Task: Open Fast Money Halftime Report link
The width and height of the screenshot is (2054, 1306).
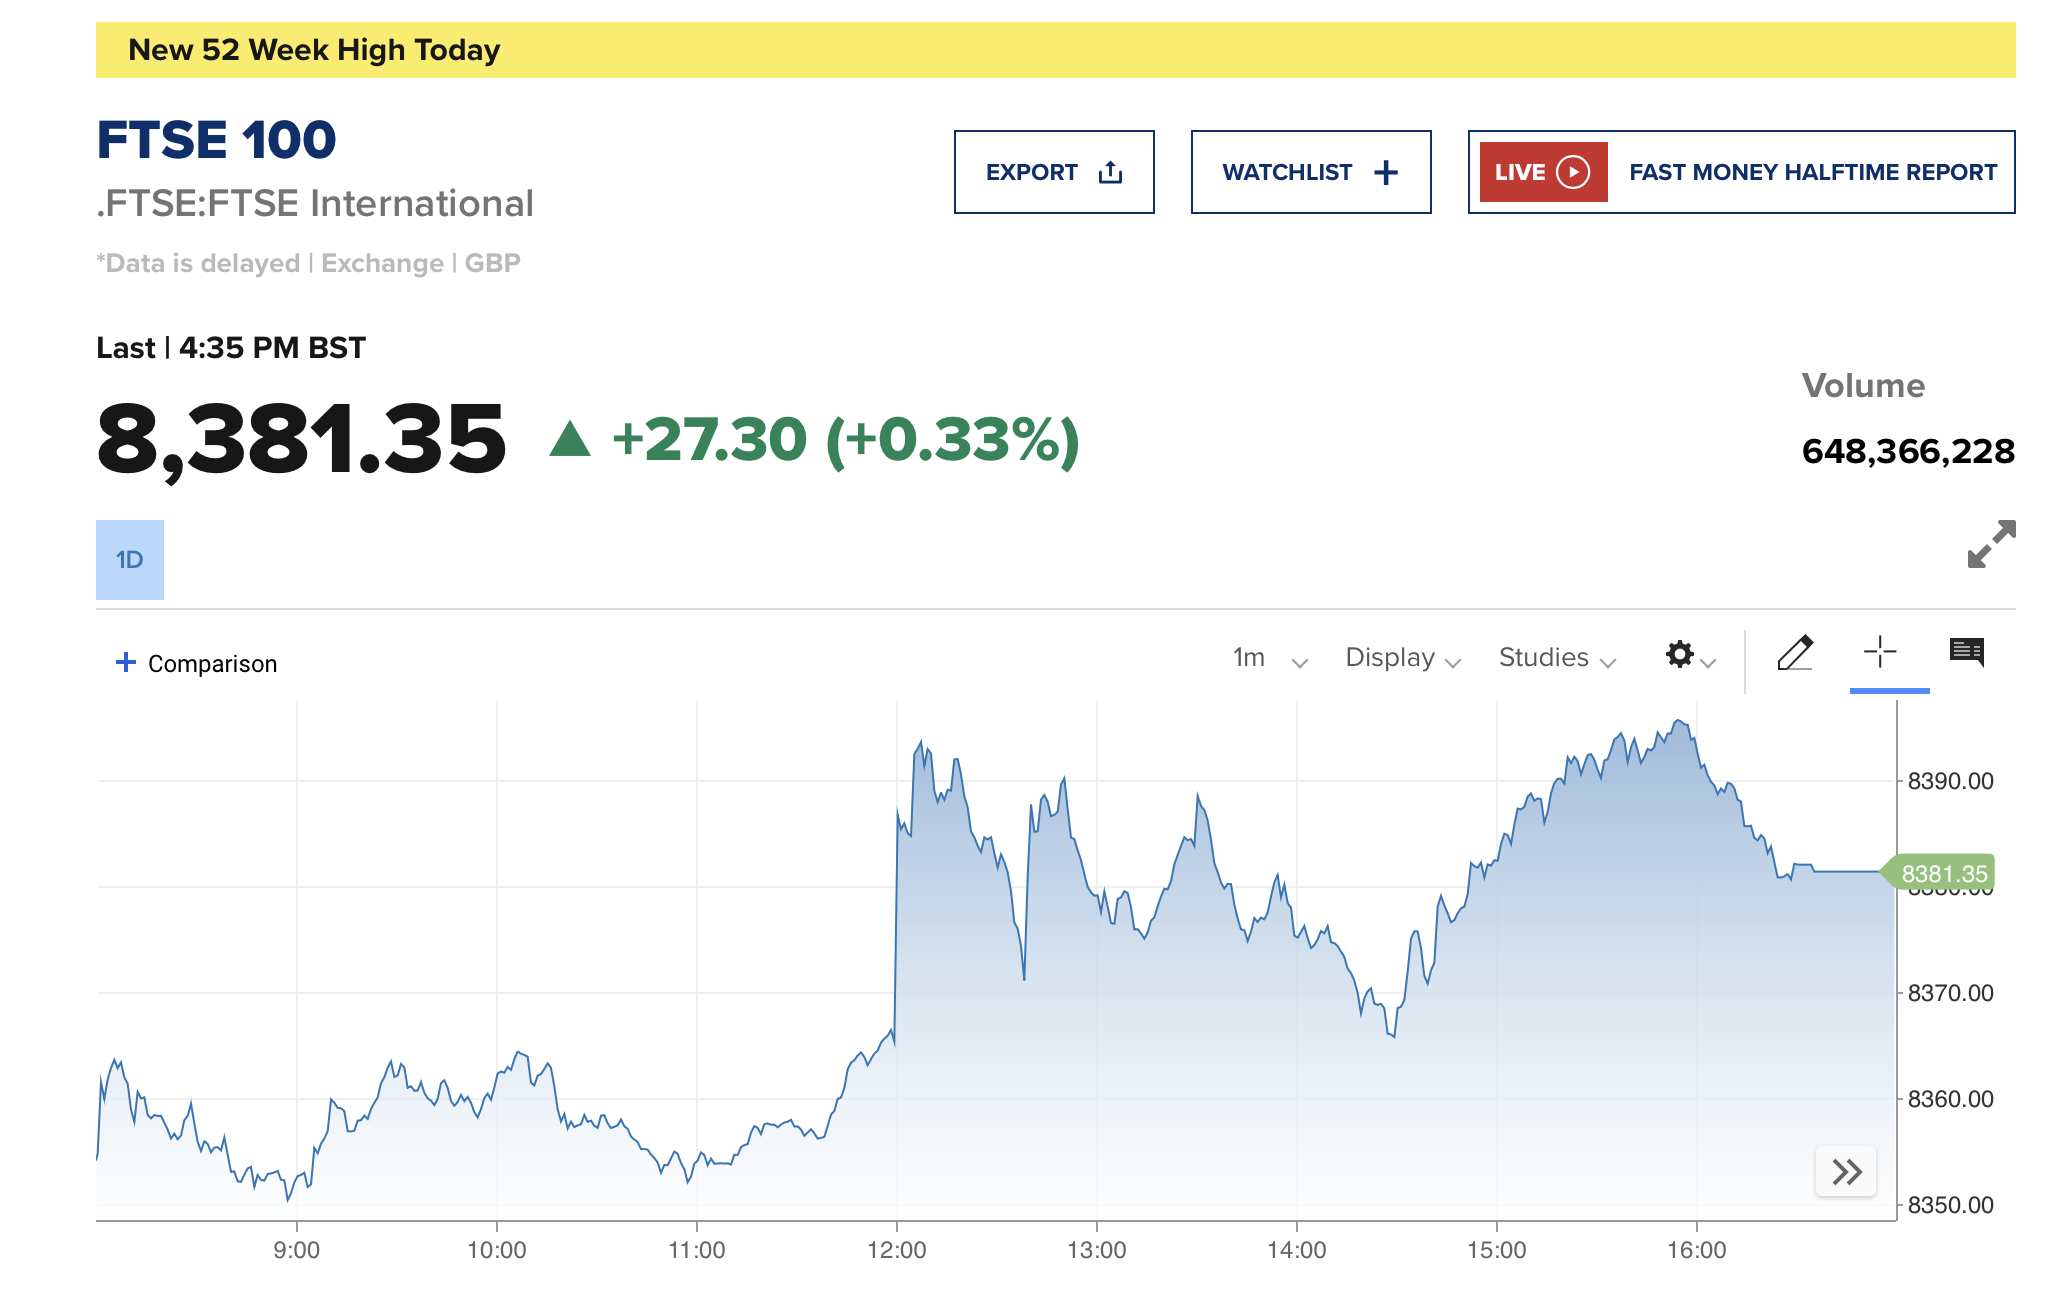Action: tap(1812, 172)
